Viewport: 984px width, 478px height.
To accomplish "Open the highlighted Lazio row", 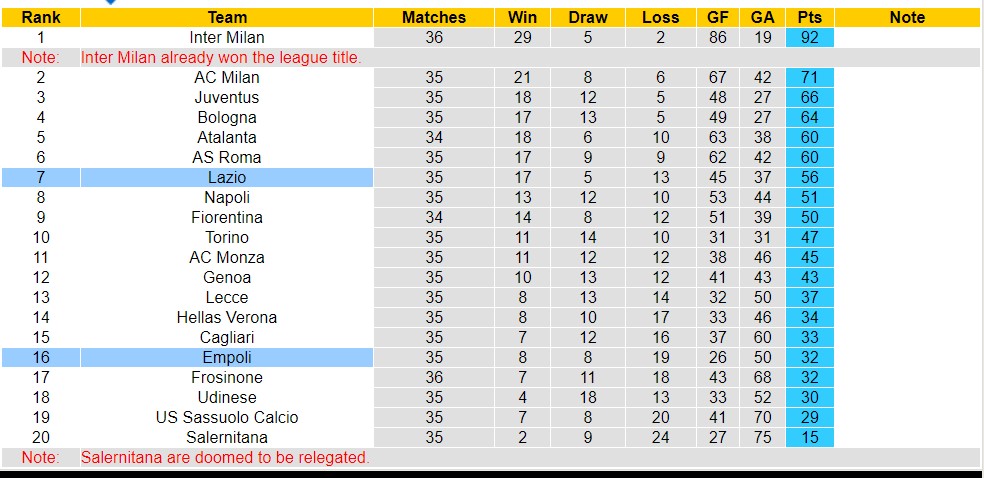I will coord(227,177).
